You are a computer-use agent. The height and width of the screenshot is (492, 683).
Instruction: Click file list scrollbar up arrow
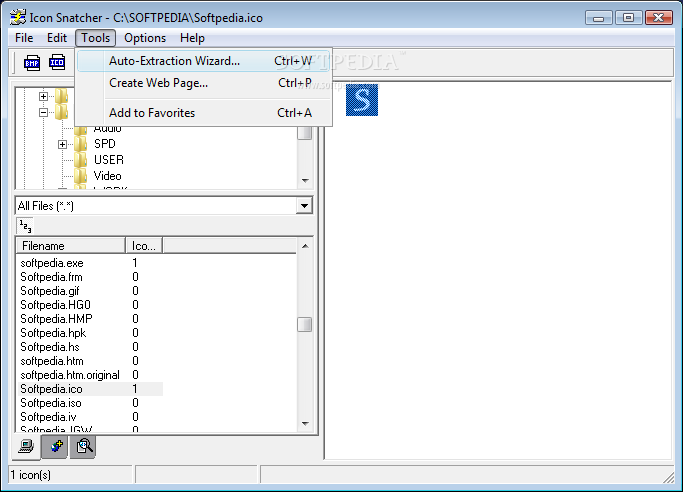click(x=305, y=246)
